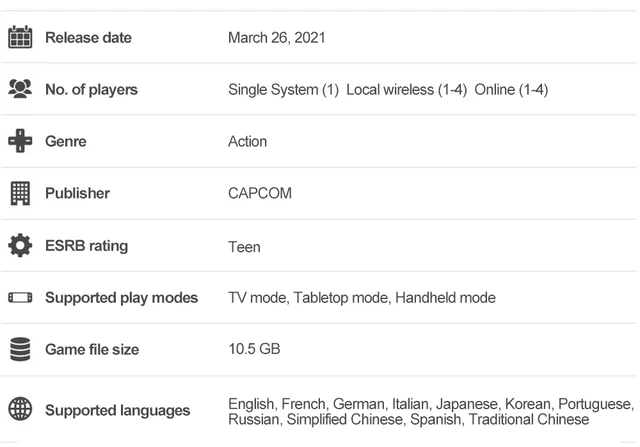The width and height of the screenshot is (640, 447).
Task: Click the TV mode, Tabletop mode text
Action: tap(308, 298)
